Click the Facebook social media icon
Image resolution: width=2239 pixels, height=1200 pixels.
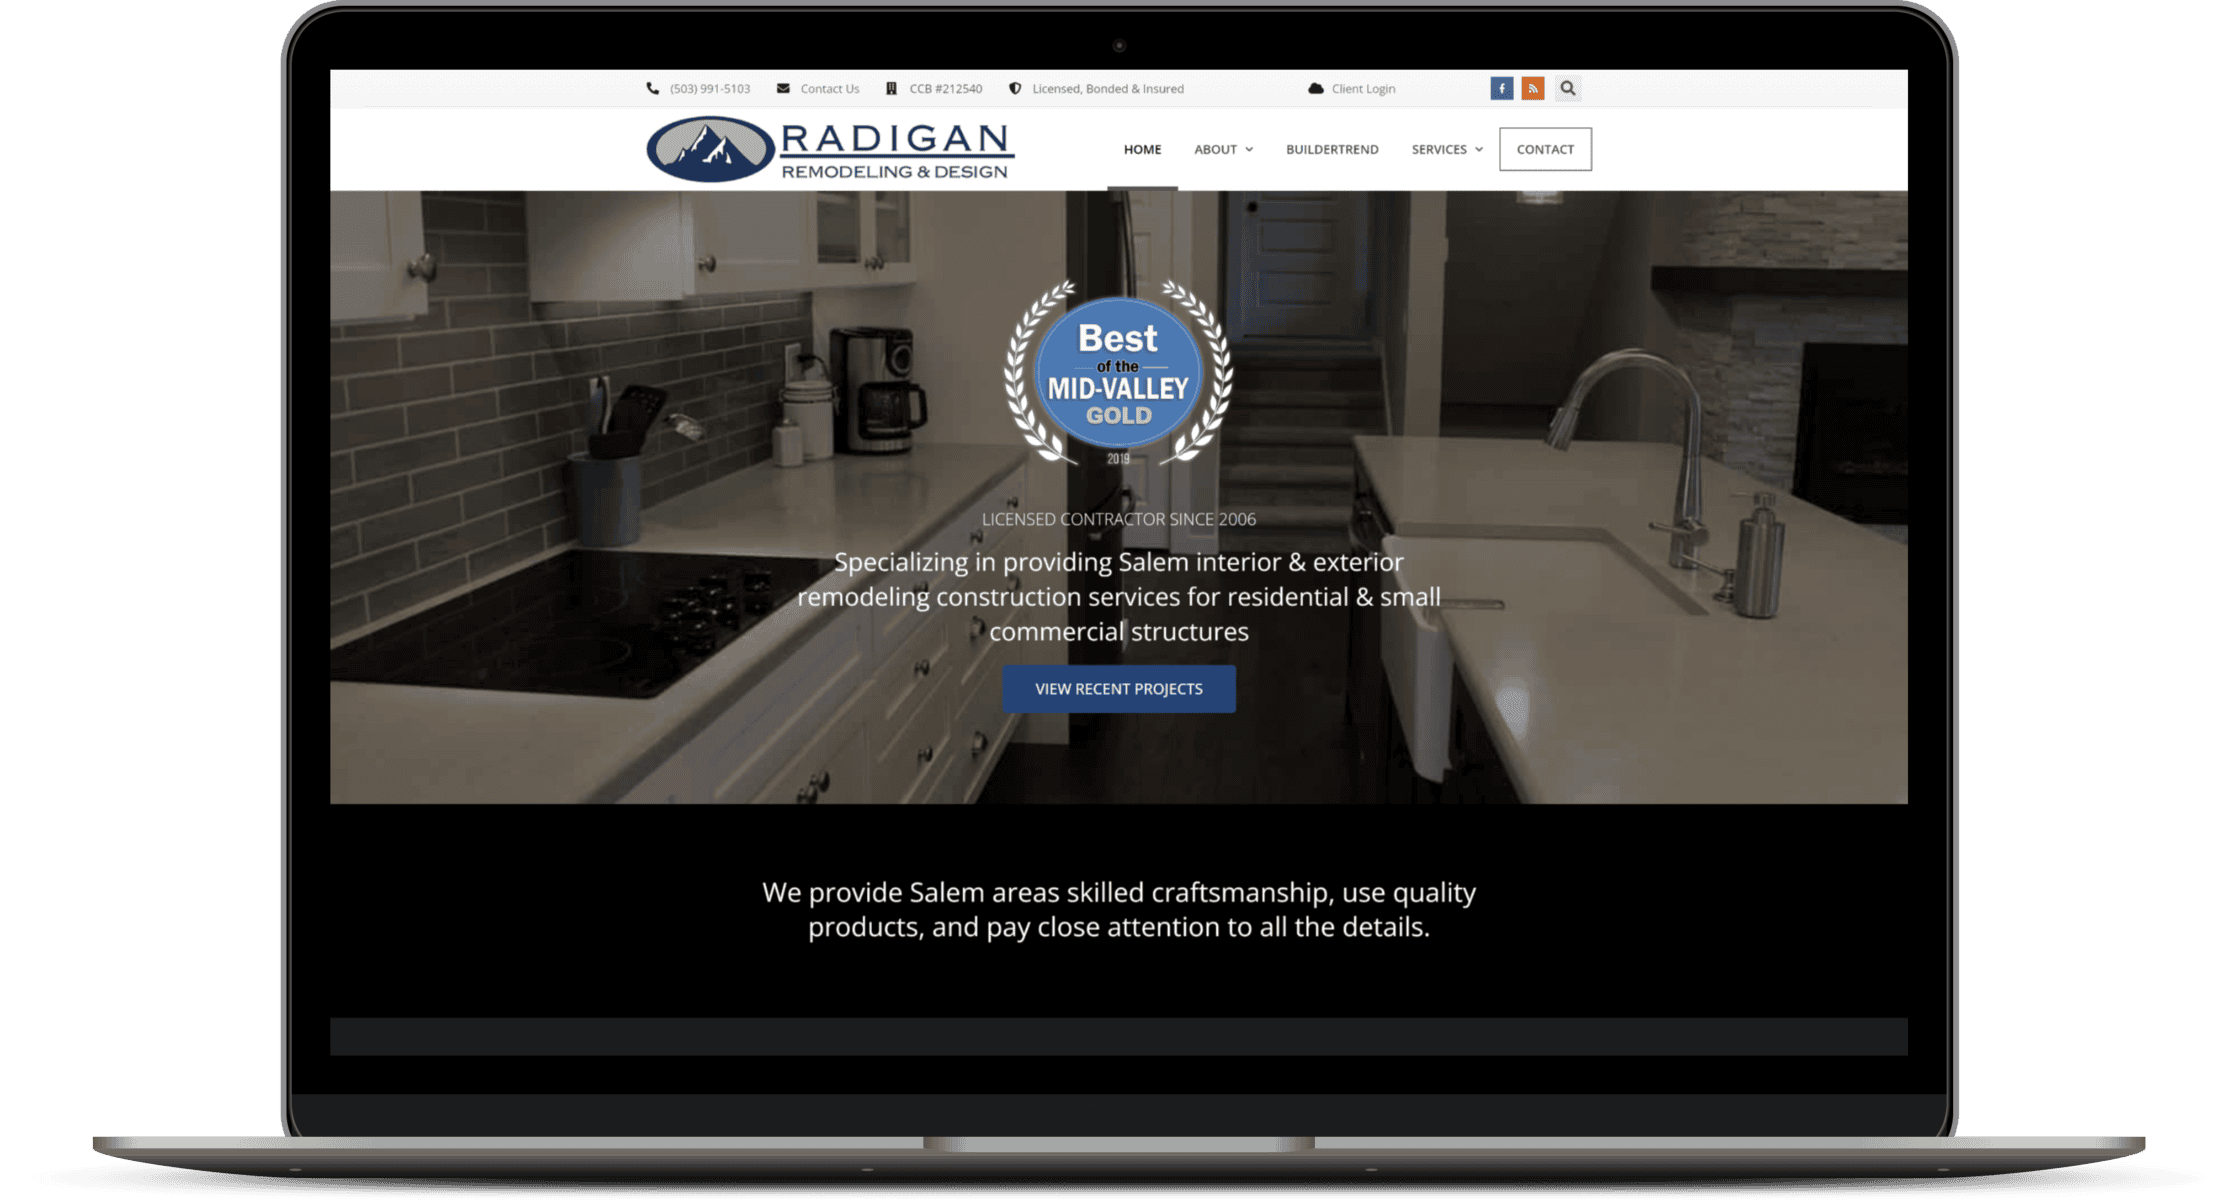point(1499,90)
